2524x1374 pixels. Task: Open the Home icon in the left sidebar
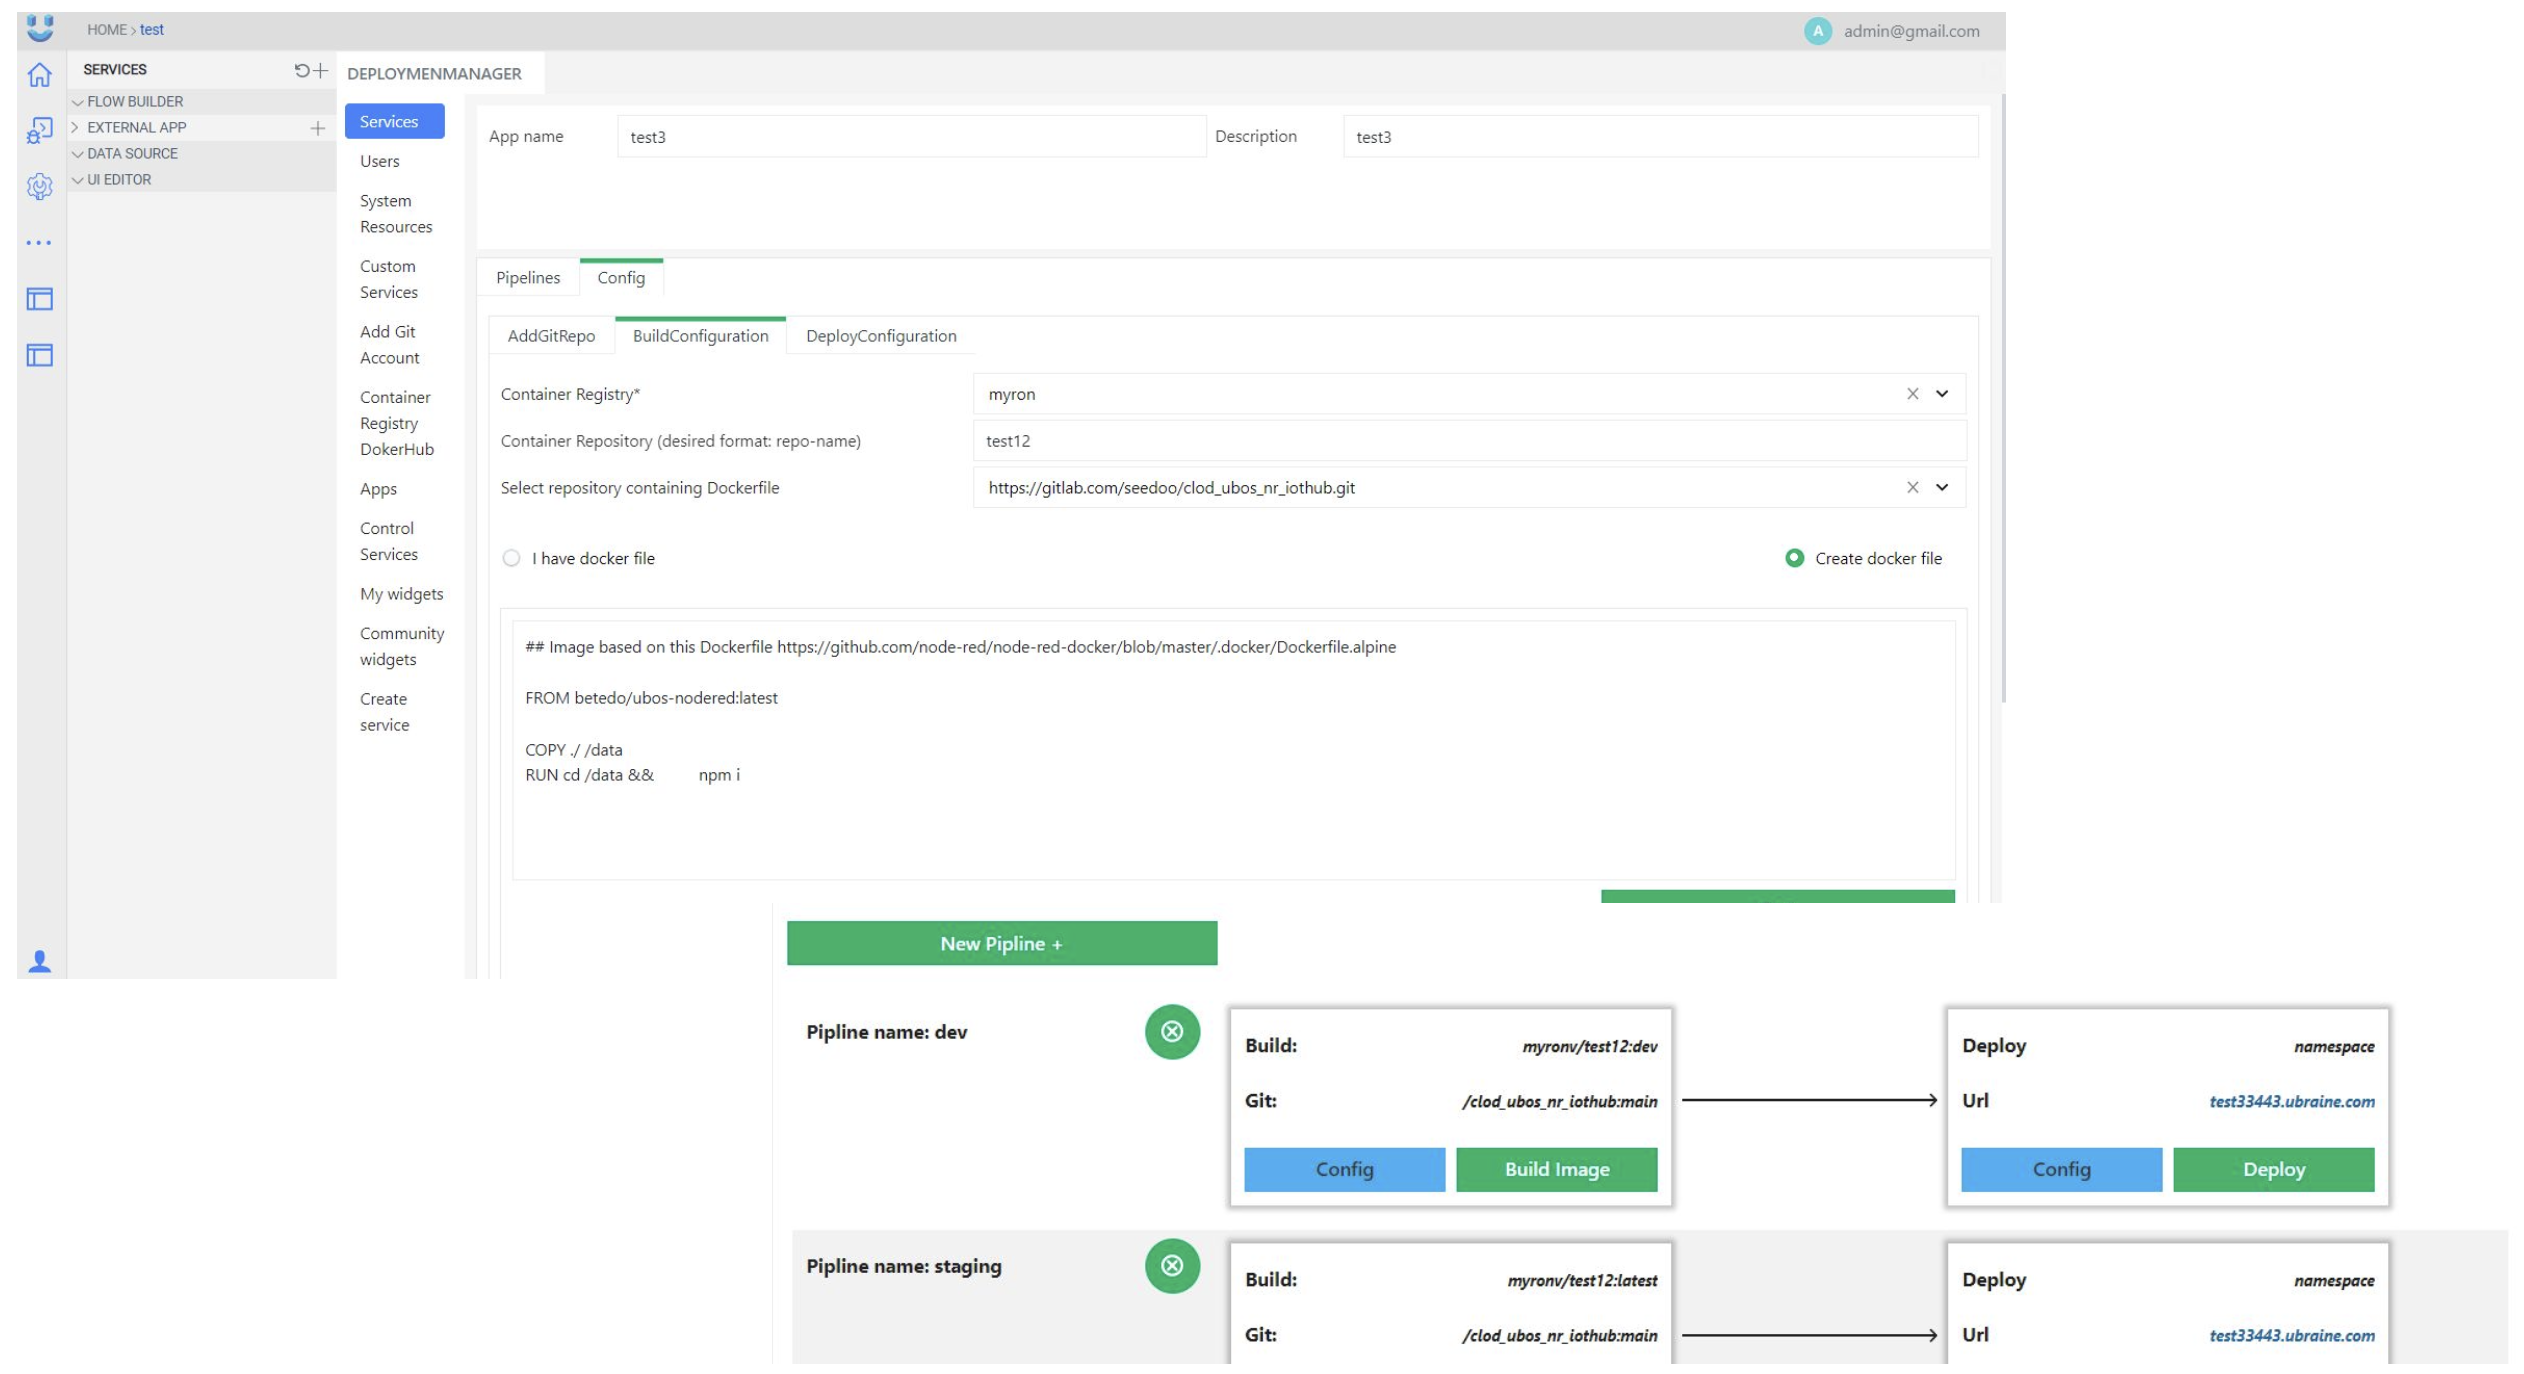[39, 74]
